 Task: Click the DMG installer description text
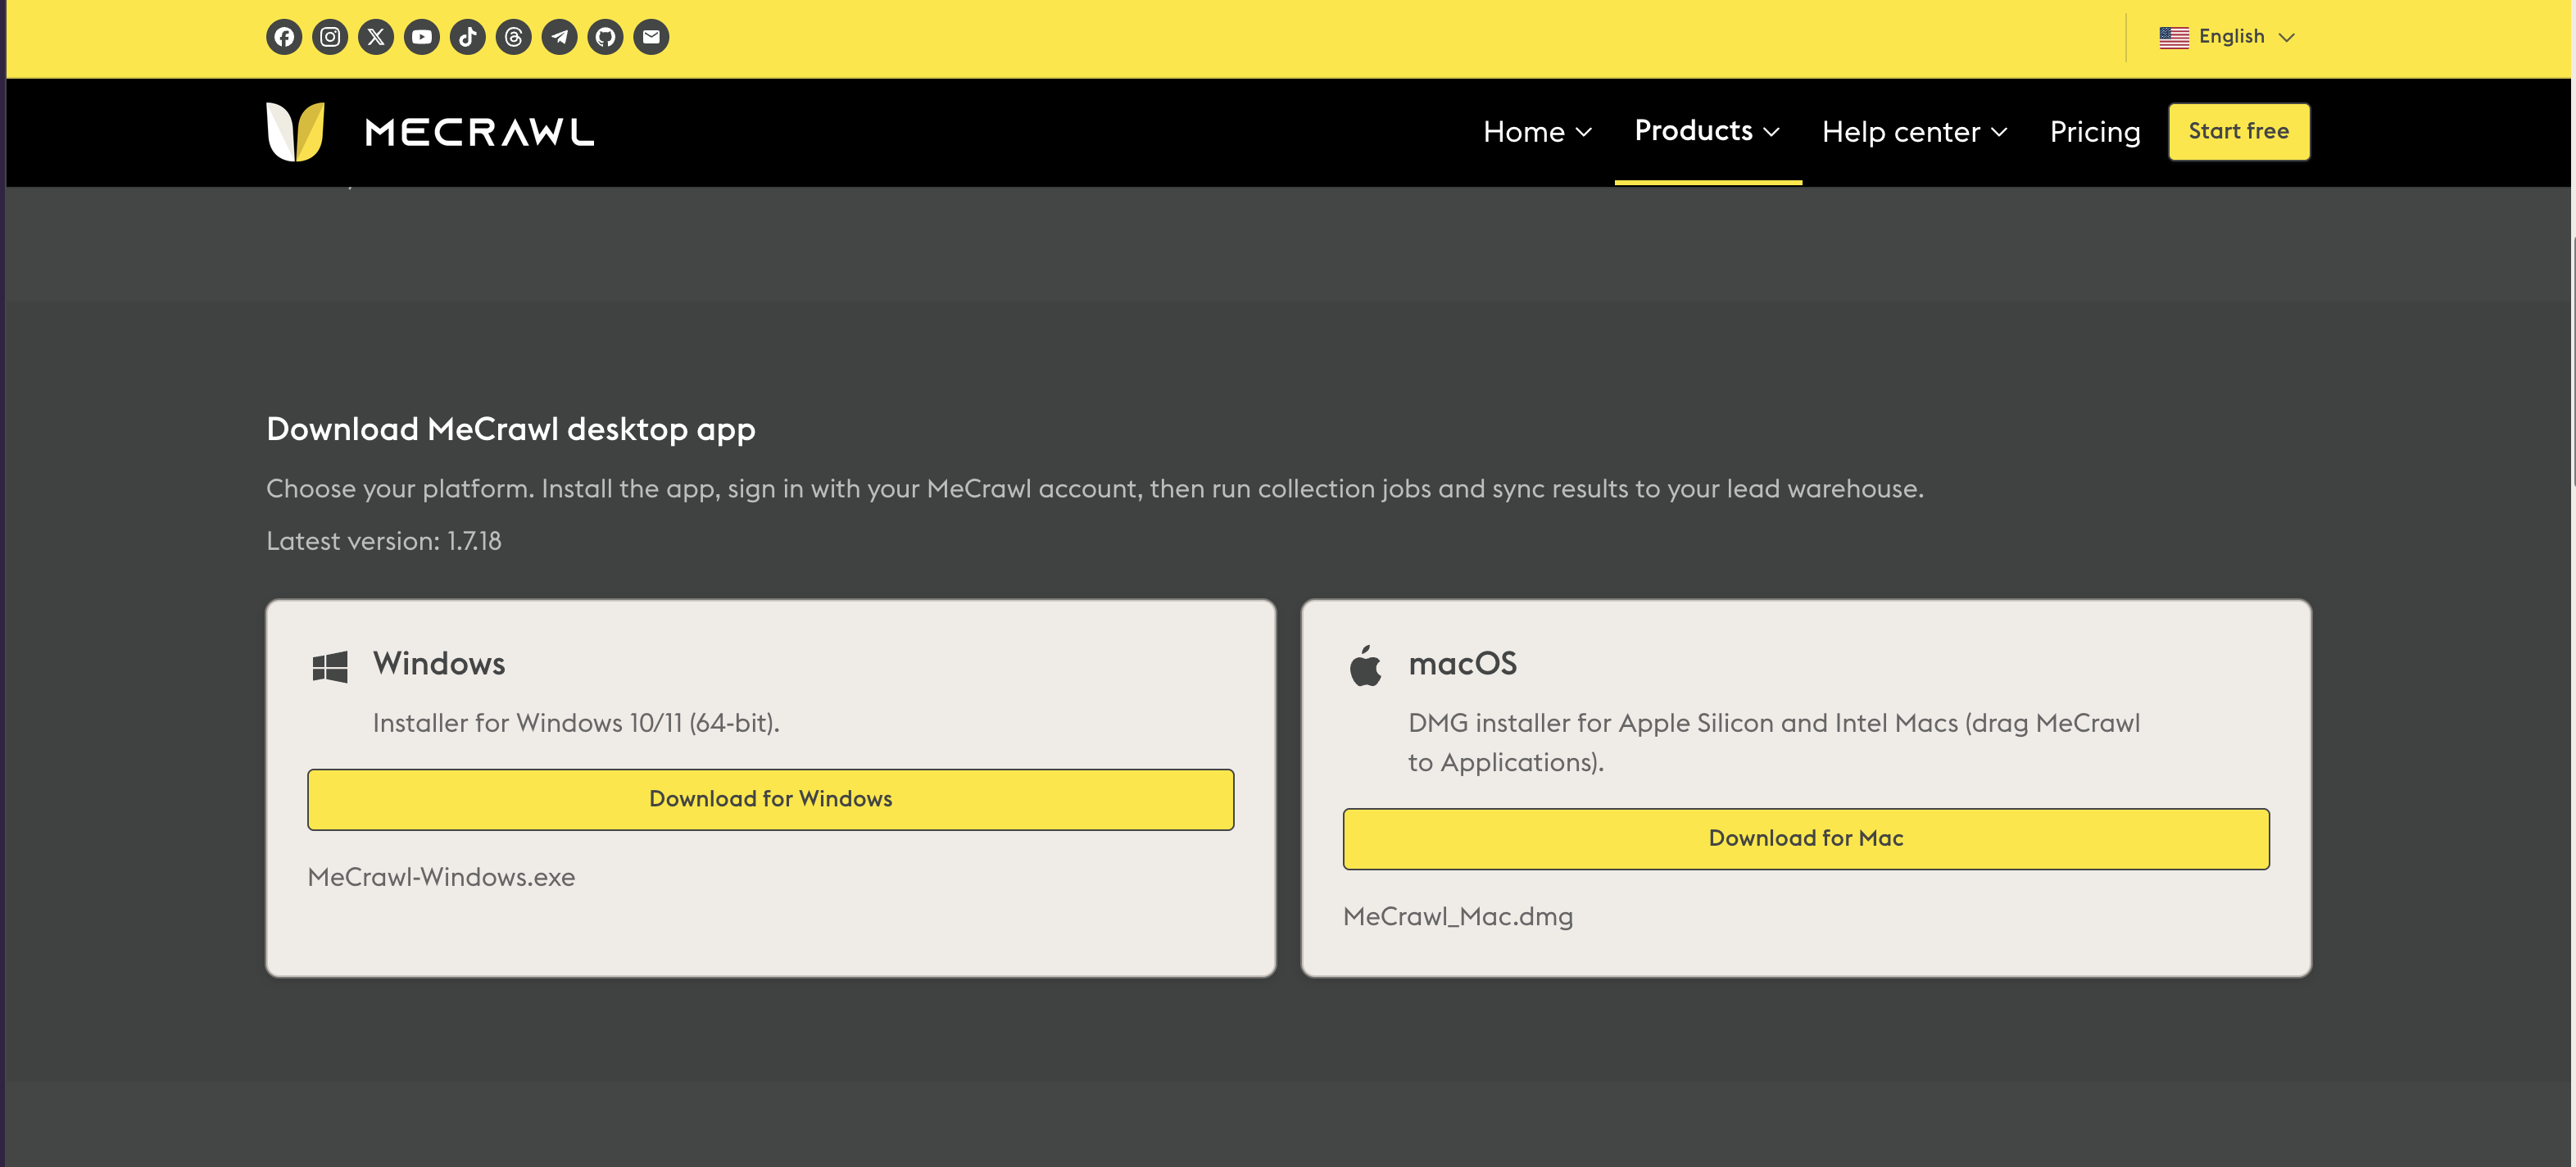(1774, 743)
